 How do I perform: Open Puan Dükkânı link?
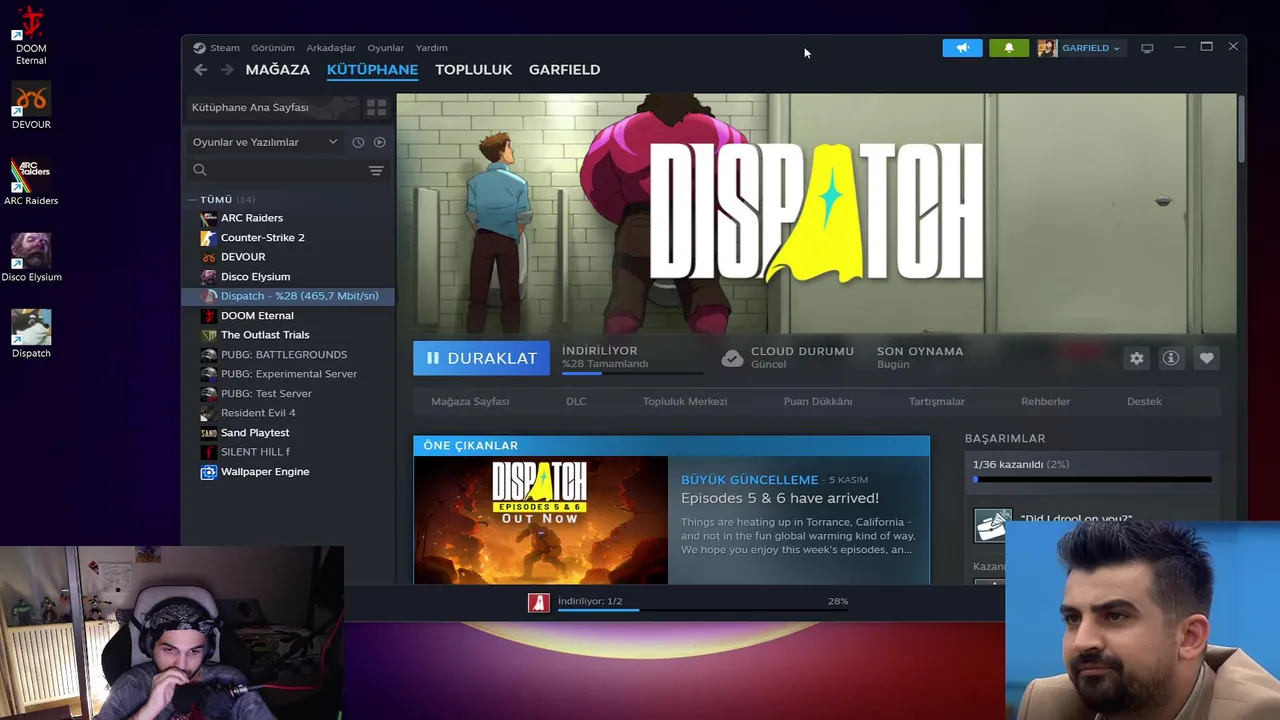[818, 401]
